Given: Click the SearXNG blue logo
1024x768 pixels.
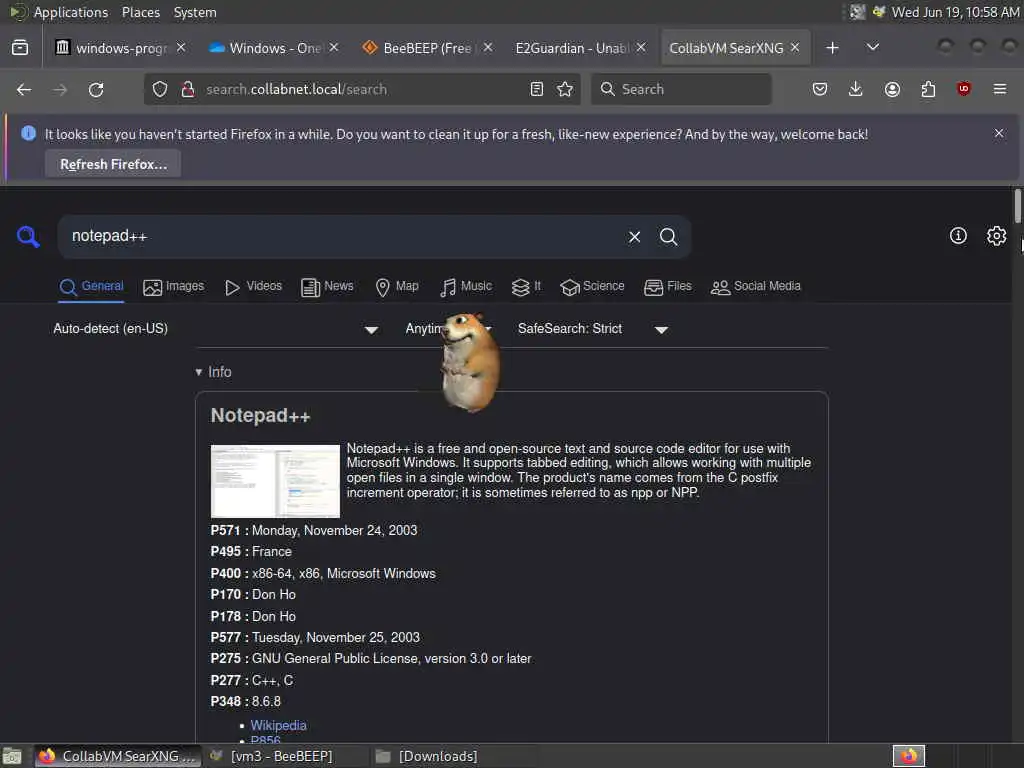Looking at the screenshot, I should (x=28, y=236).
